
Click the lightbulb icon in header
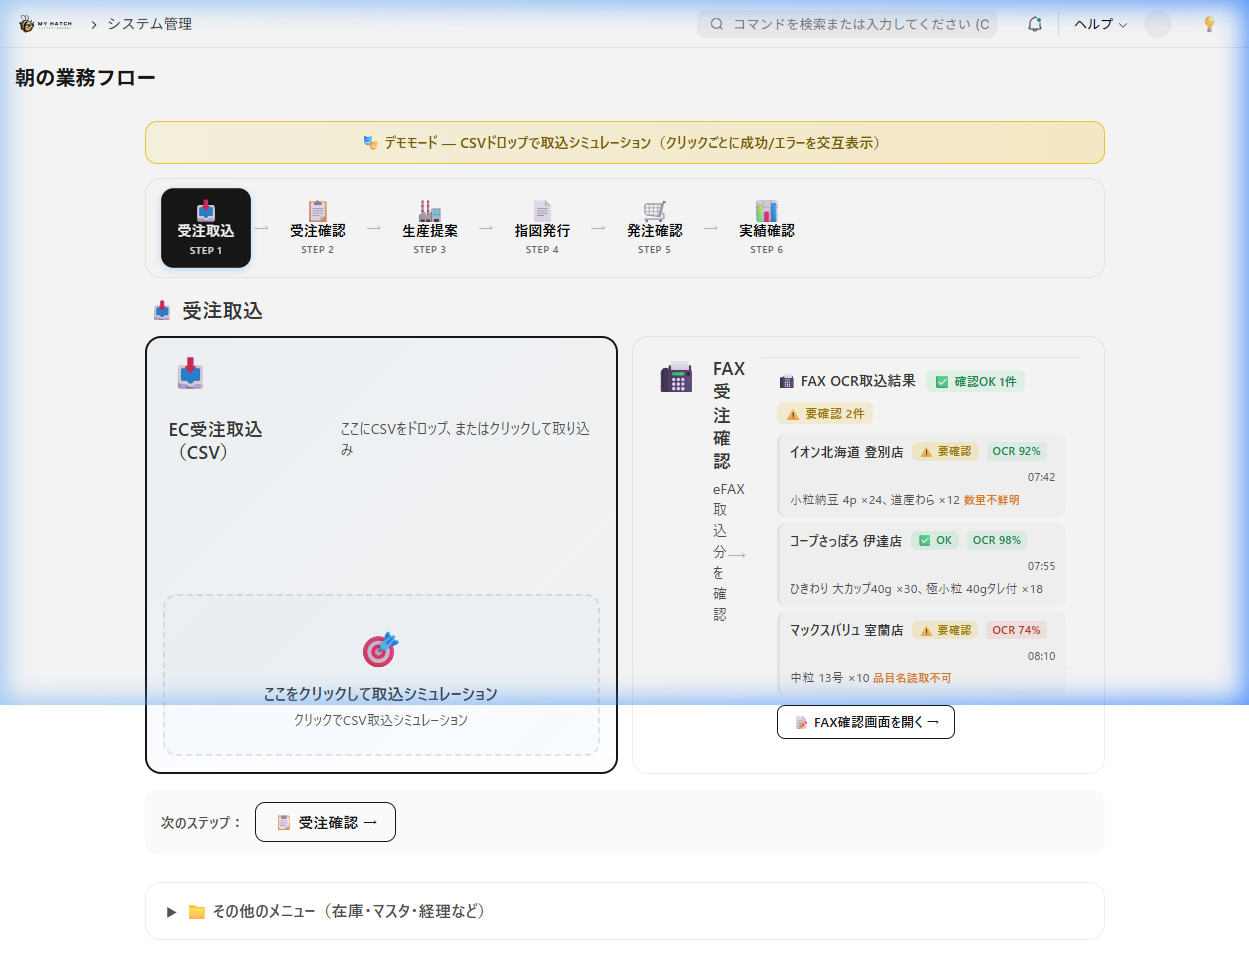[1209, 24]
